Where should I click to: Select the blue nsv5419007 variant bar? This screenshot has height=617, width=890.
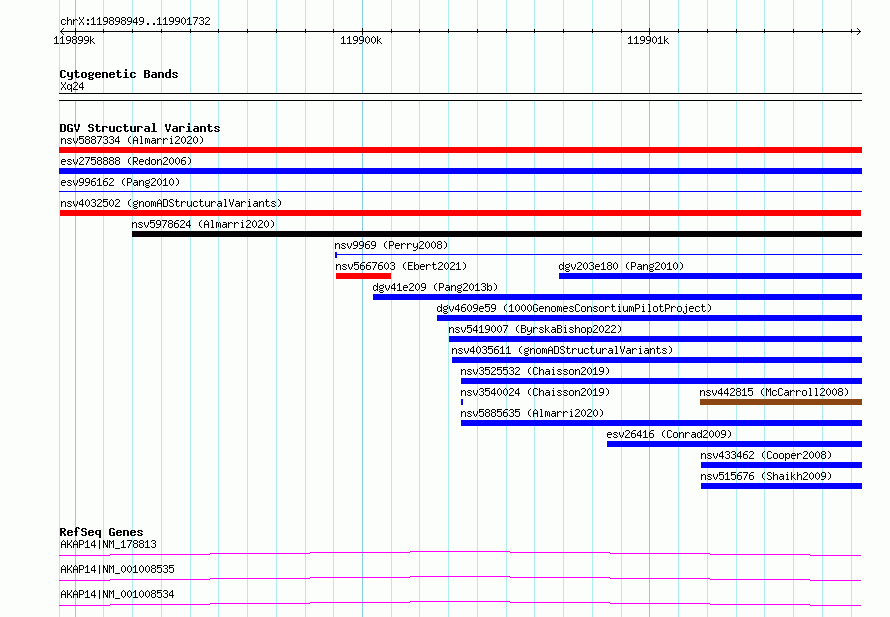point(655,339)
